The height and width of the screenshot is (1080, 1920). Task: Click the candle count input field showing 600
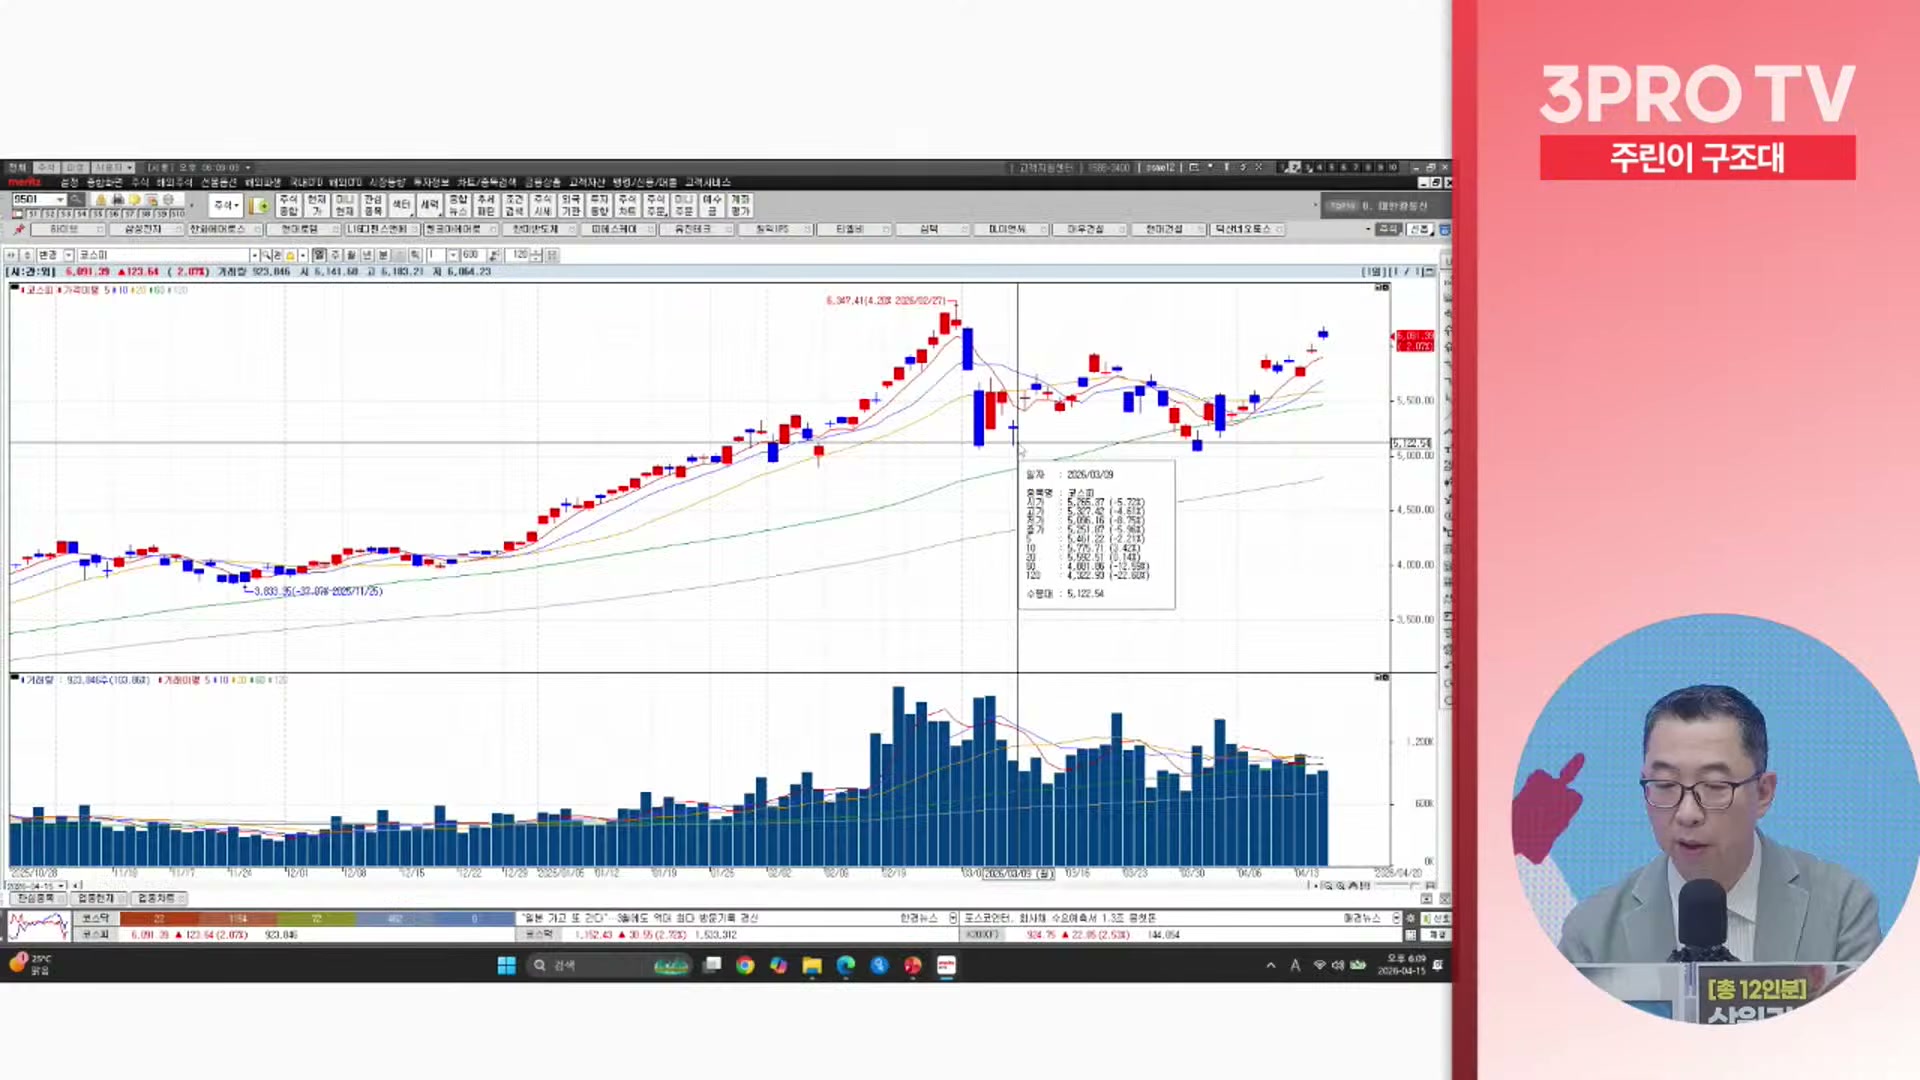tap(471, 256)
